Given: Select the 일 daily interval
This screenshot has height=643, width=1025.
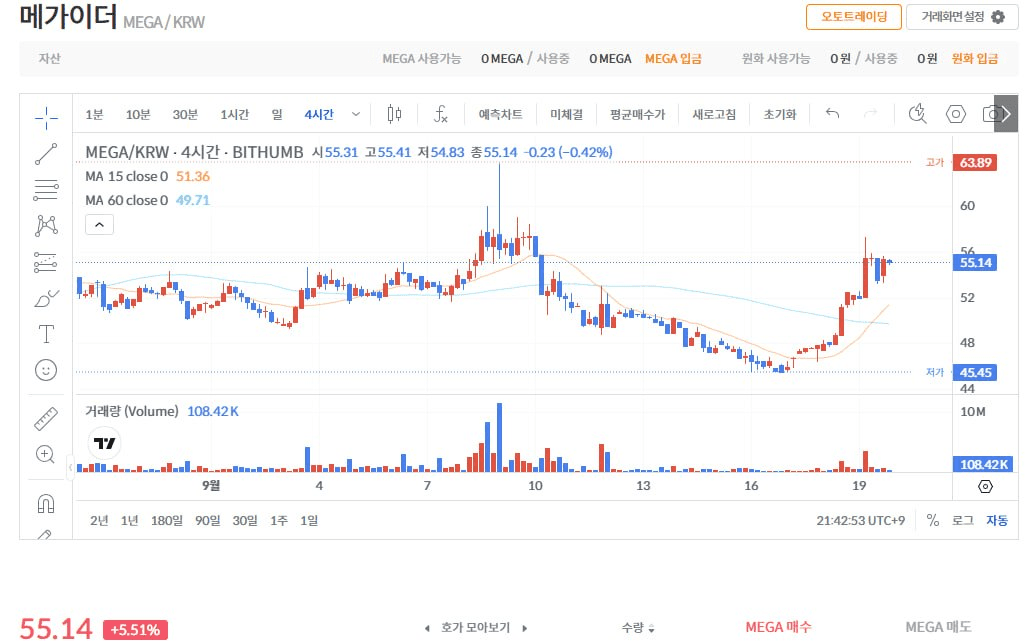Looking at the screenshot, I should (277, 114).
